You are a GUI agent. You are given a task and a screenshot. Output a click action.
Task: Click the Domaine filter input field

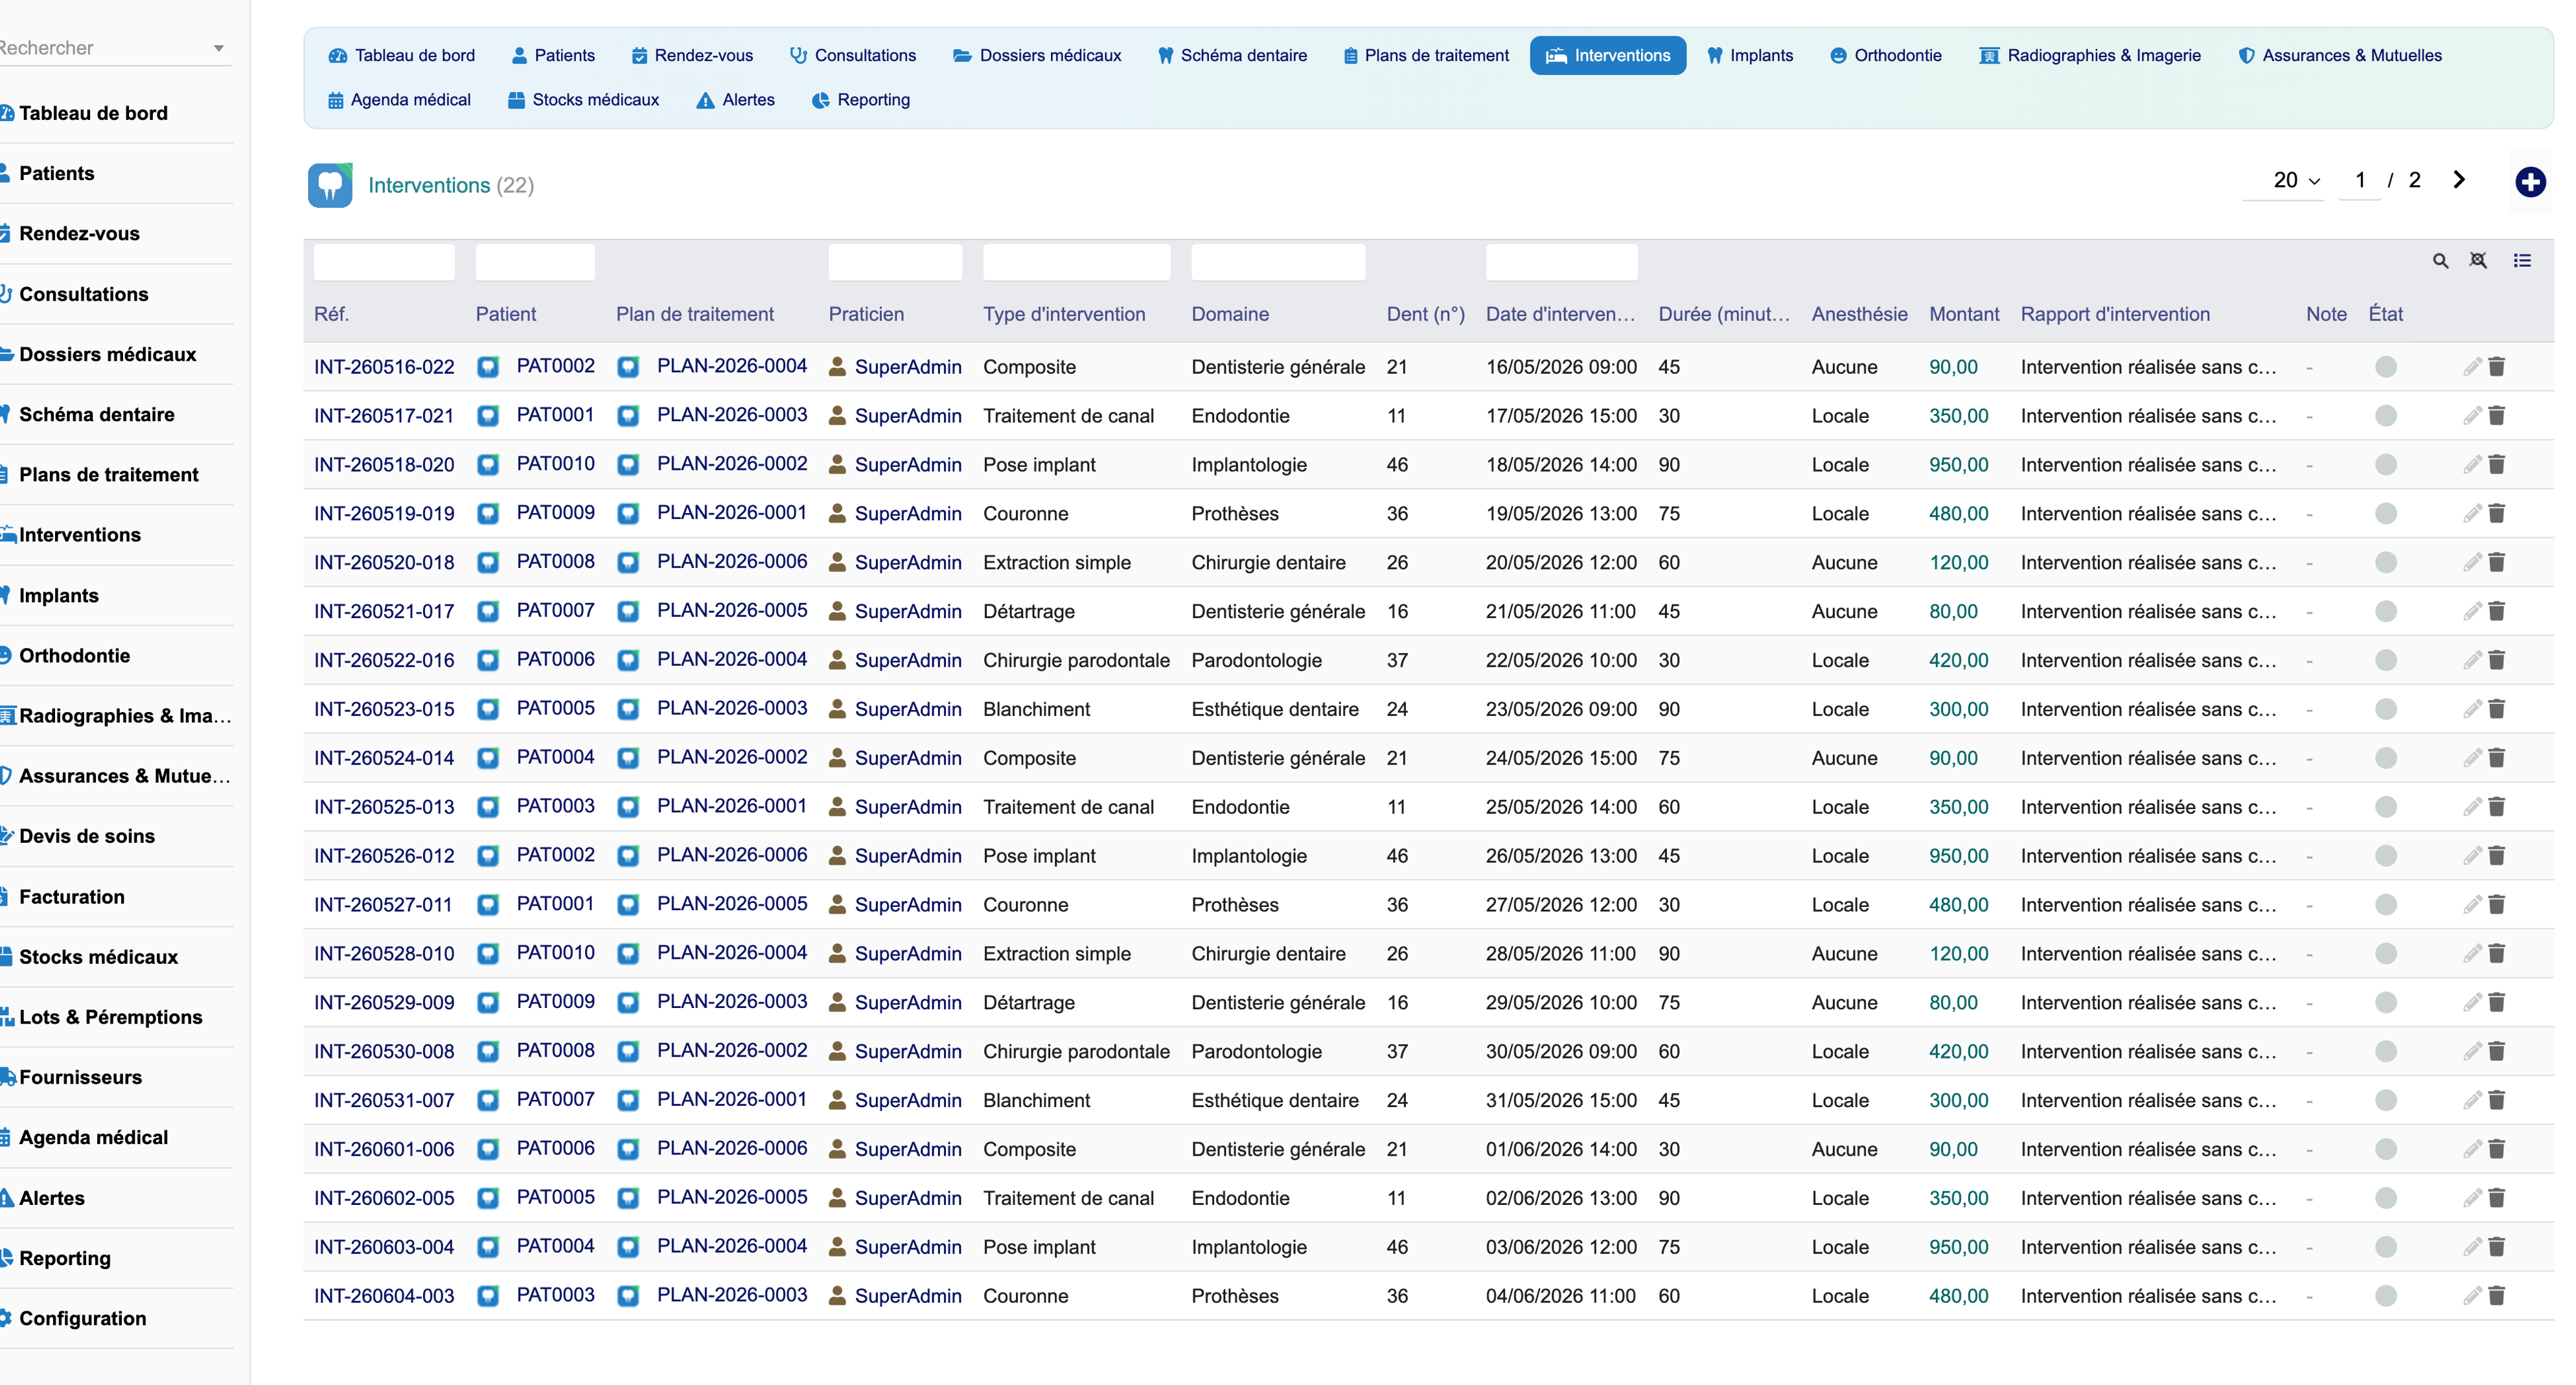[1278, 262]
